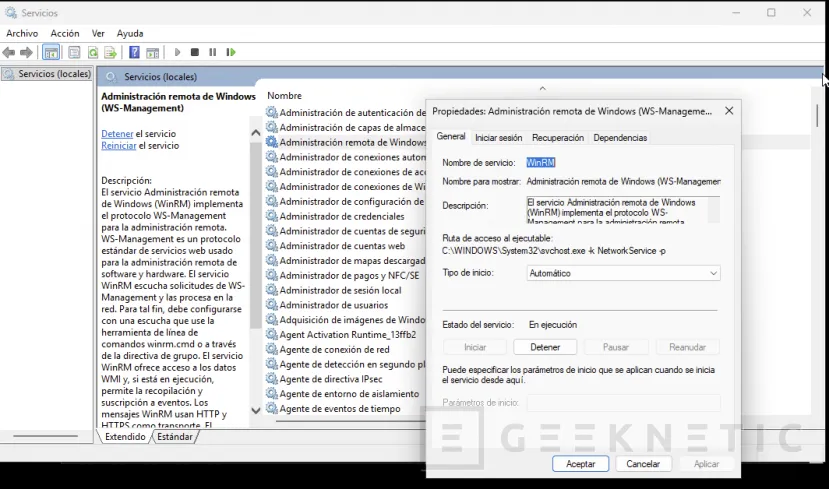Click the gear icon of Agente de directiva IPsec

tap(272, 379)
